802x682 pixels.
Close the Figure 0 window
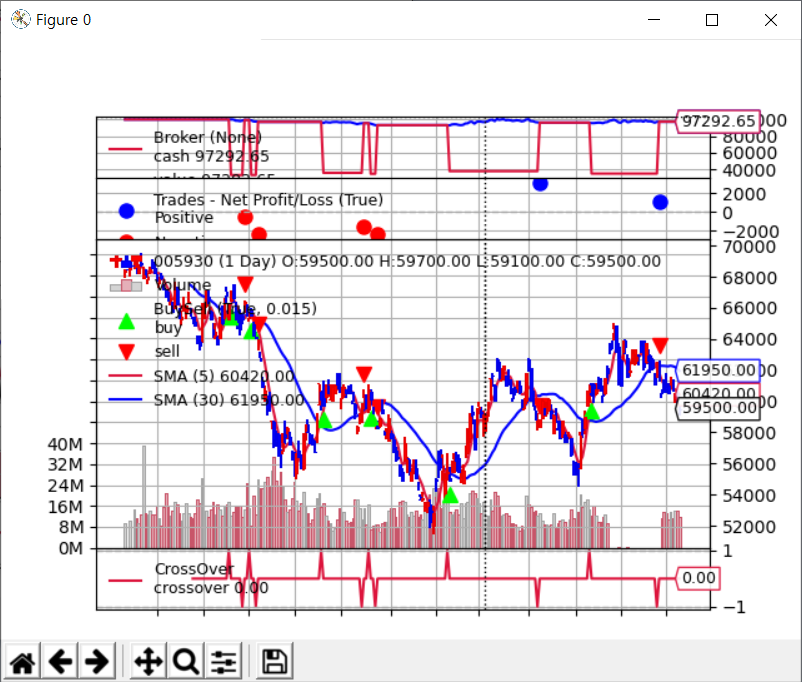click(x=771, y=20)
